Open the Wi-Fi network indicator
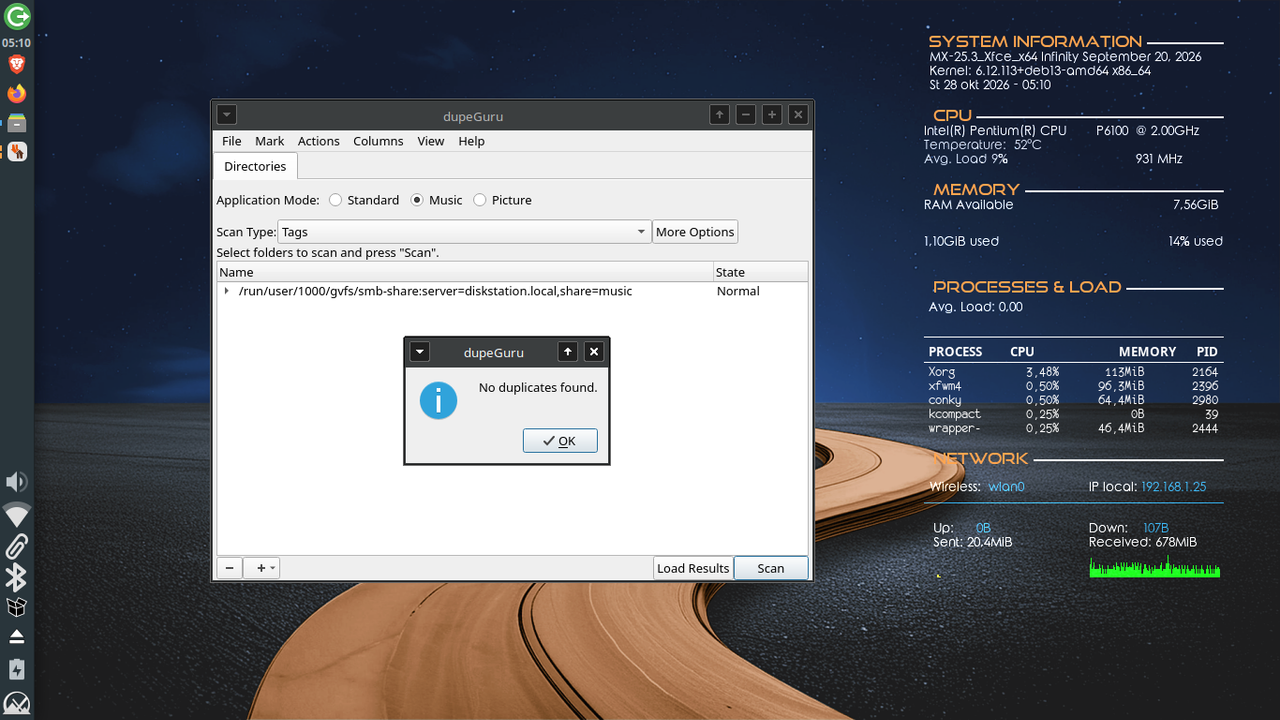This screenshot has width=1280, height=720. point(17,515)
